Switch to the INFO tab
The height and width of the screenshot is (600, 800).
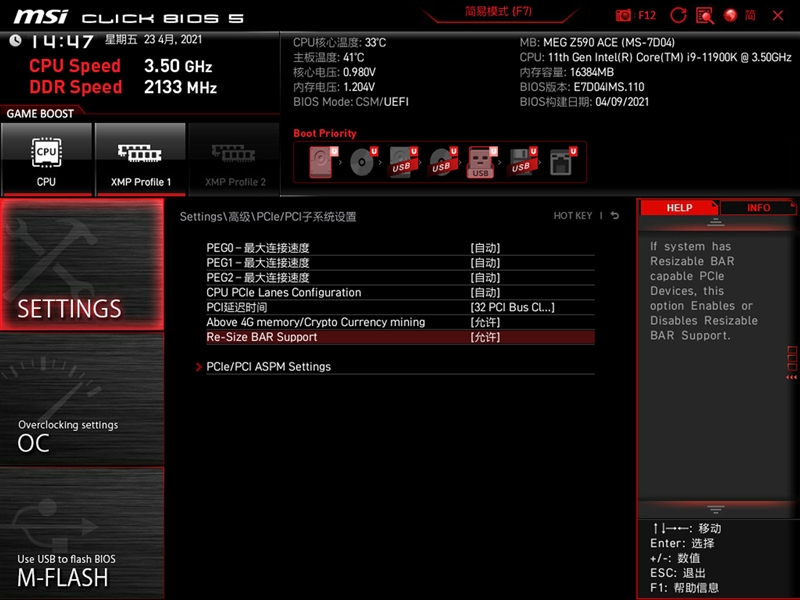coord(757,207)
